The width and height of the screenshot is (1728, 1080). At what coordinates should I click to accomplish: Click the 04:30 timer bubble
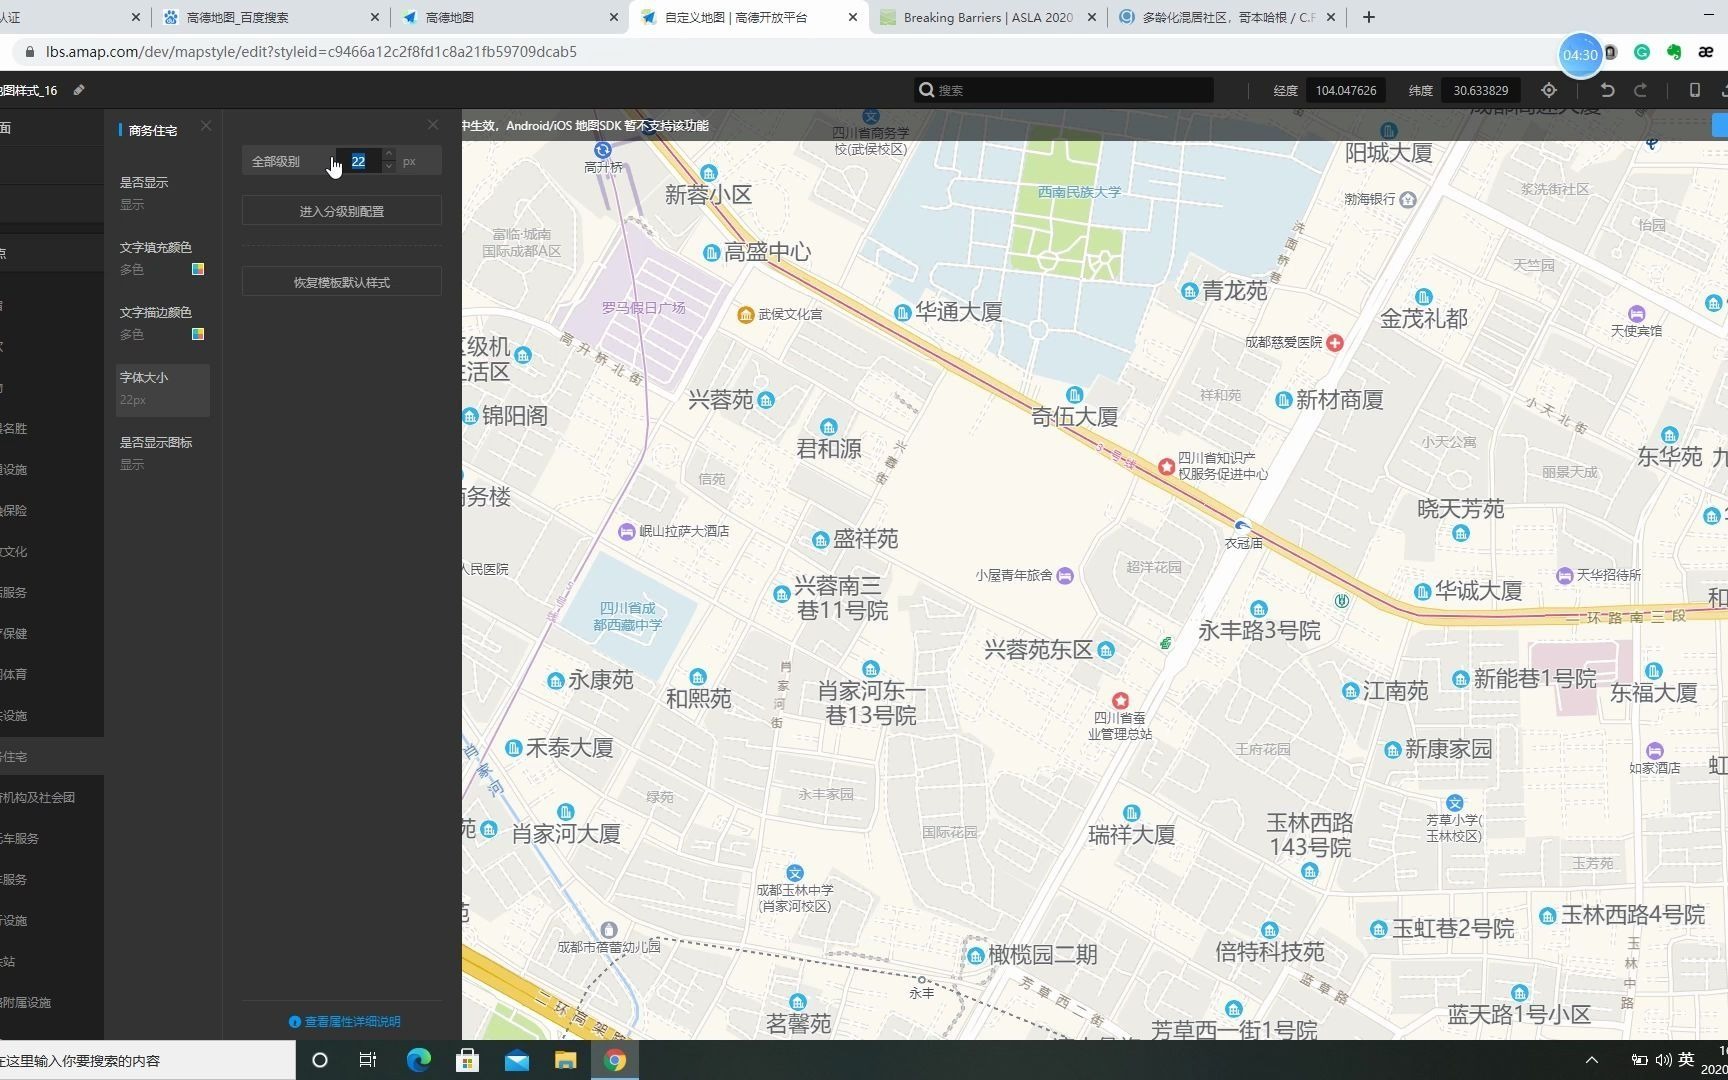coord(1580,55)
